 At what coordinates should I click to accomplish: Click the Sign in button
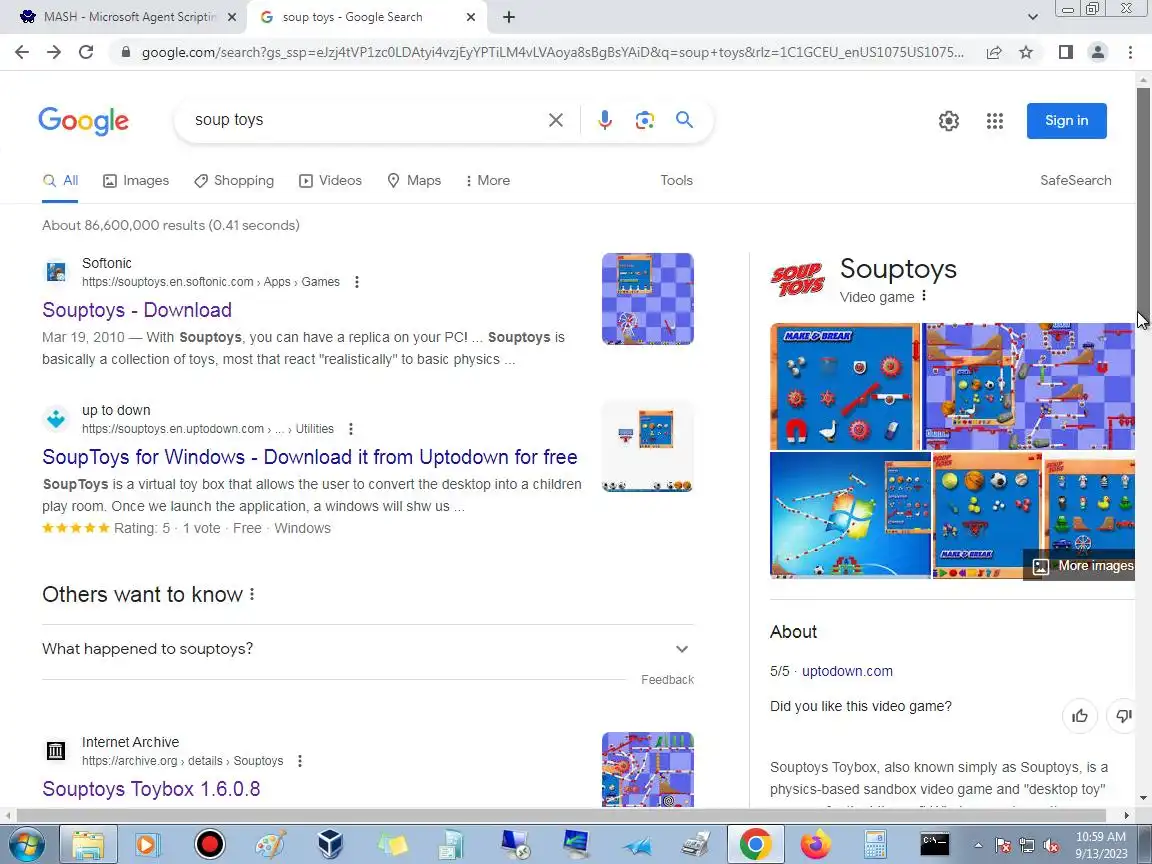1066,120
